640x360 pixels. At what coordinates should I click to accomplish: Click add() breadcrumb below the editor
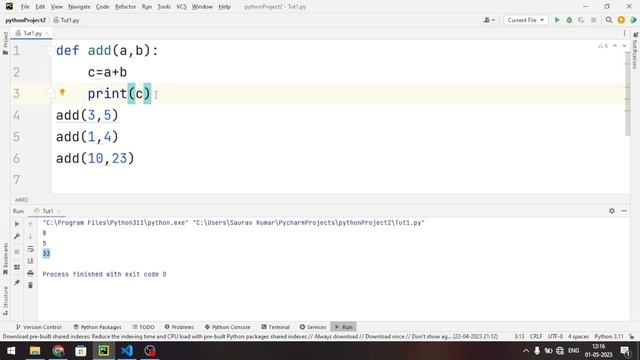21,200
